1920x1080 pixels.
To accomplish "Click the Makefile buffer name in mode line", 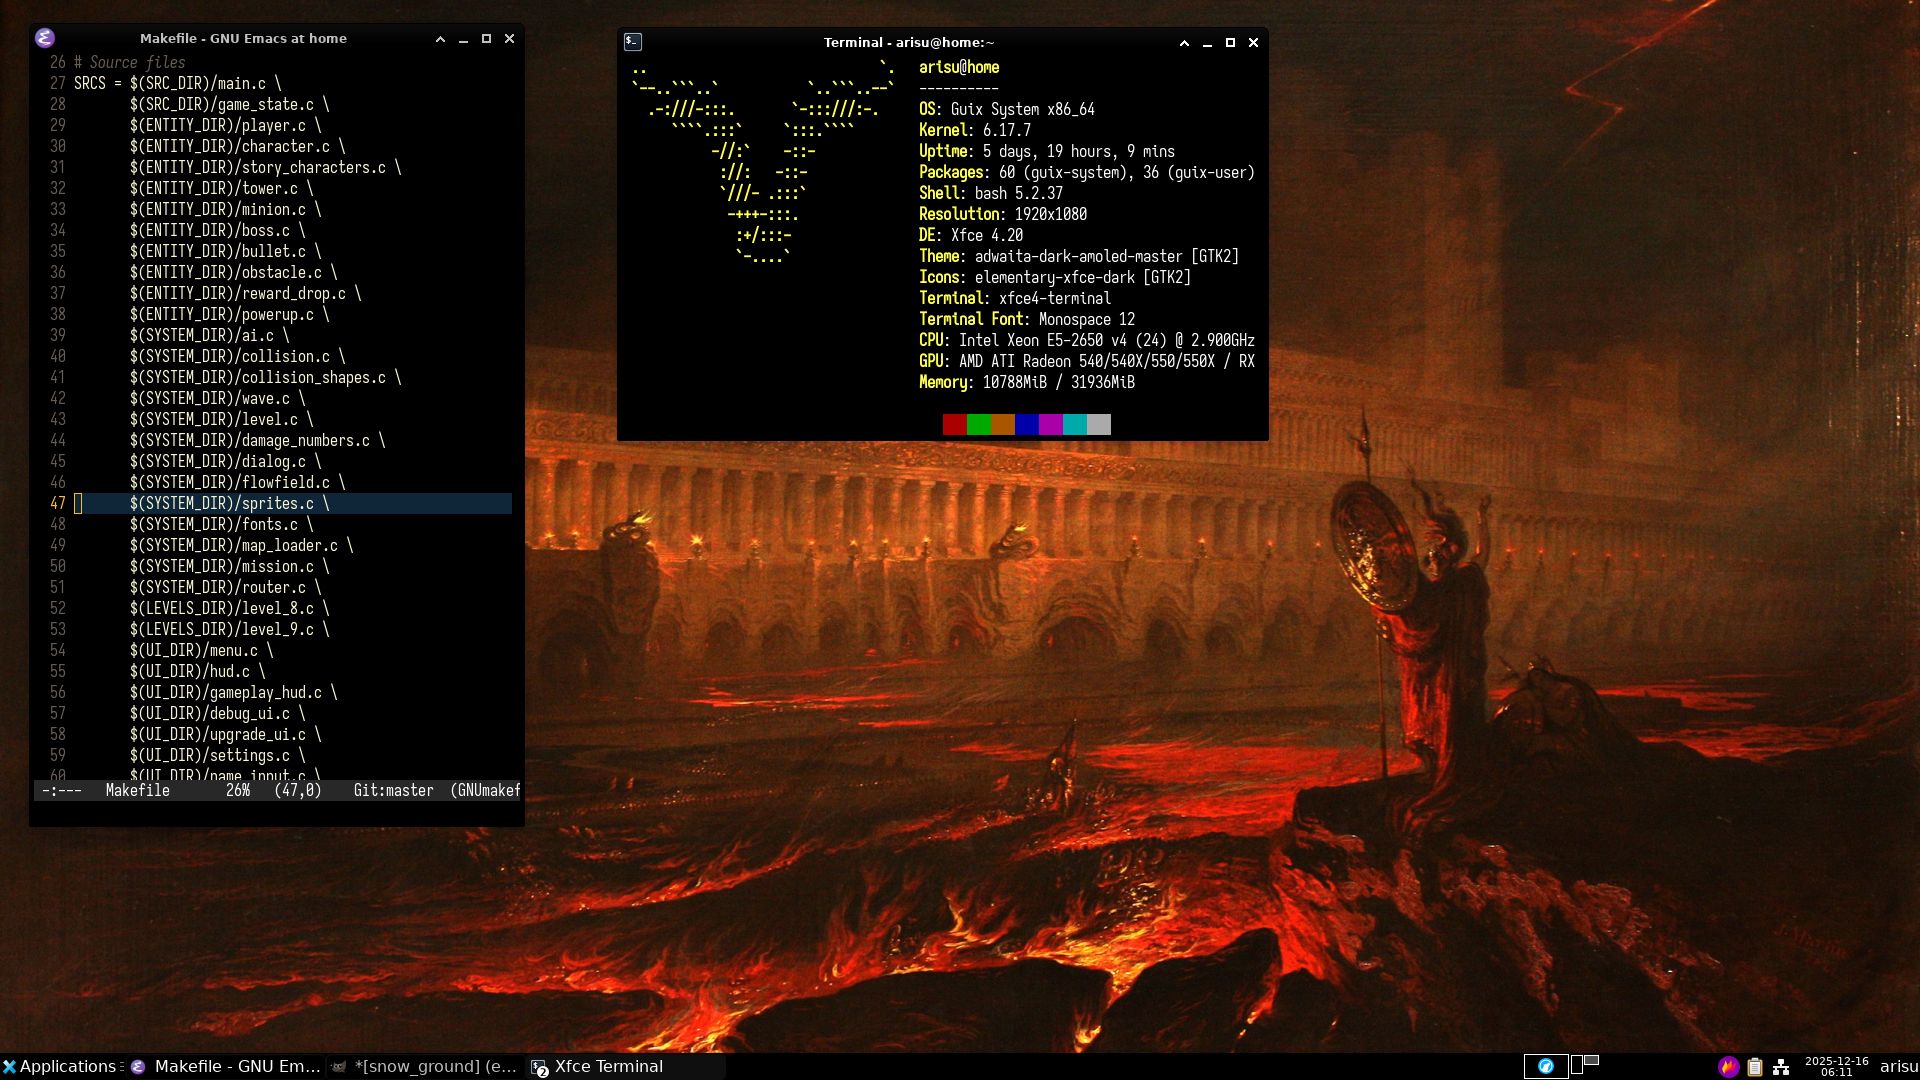I will pos(137,791).
